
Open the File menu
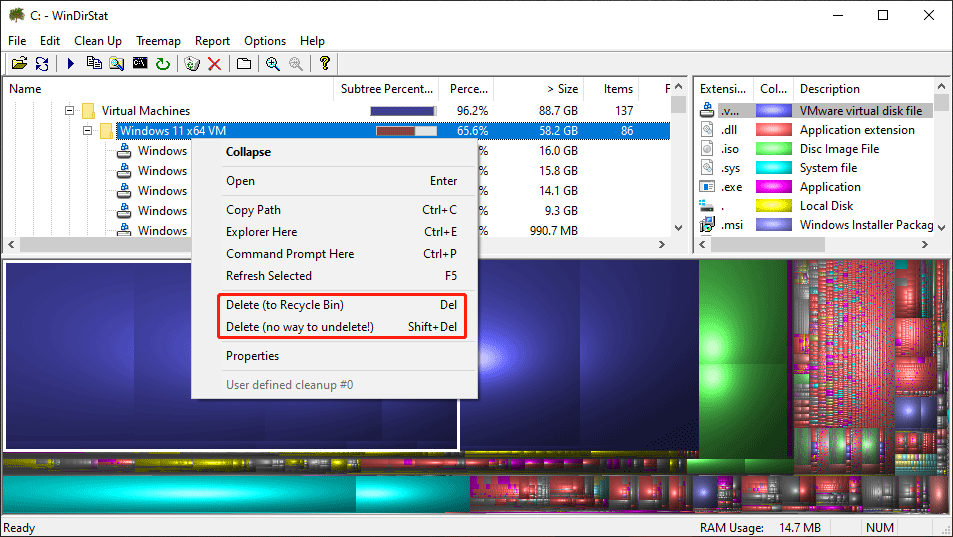17,41
